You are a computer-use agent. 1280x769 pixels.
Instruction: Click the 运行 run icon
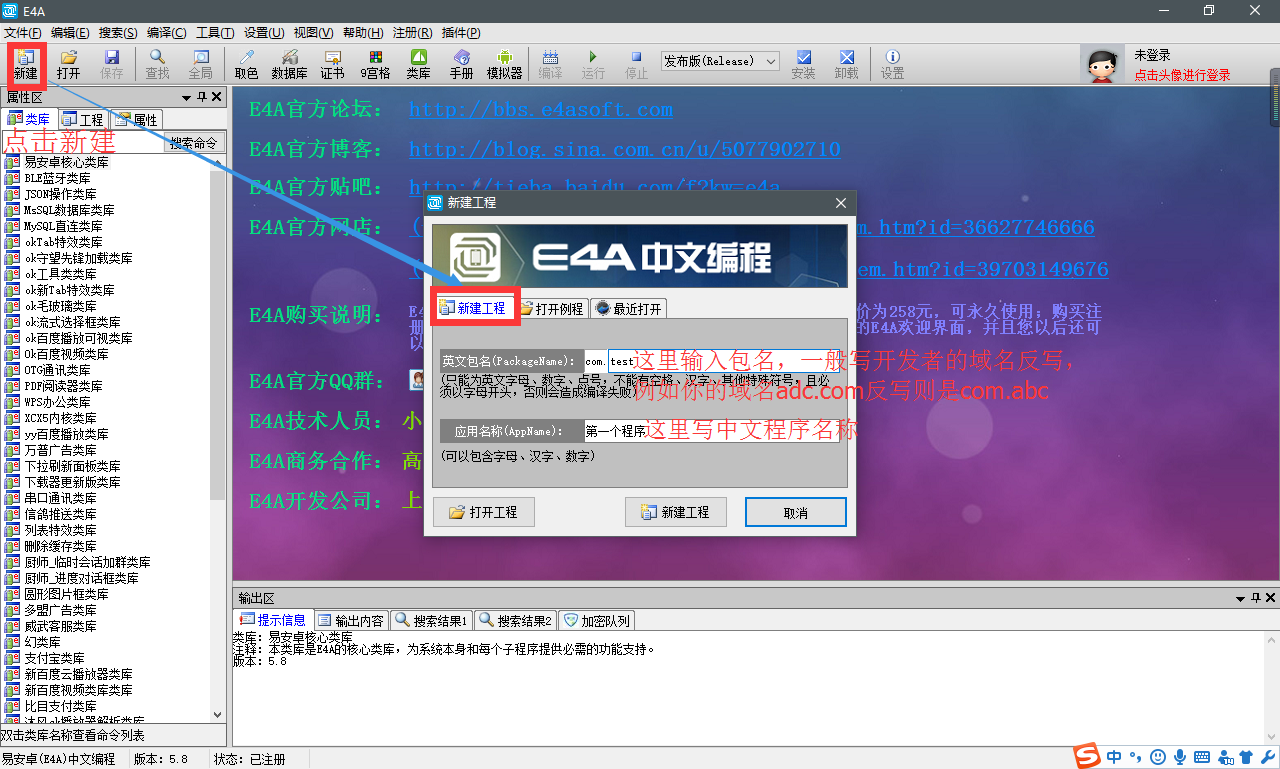(593, 64)
